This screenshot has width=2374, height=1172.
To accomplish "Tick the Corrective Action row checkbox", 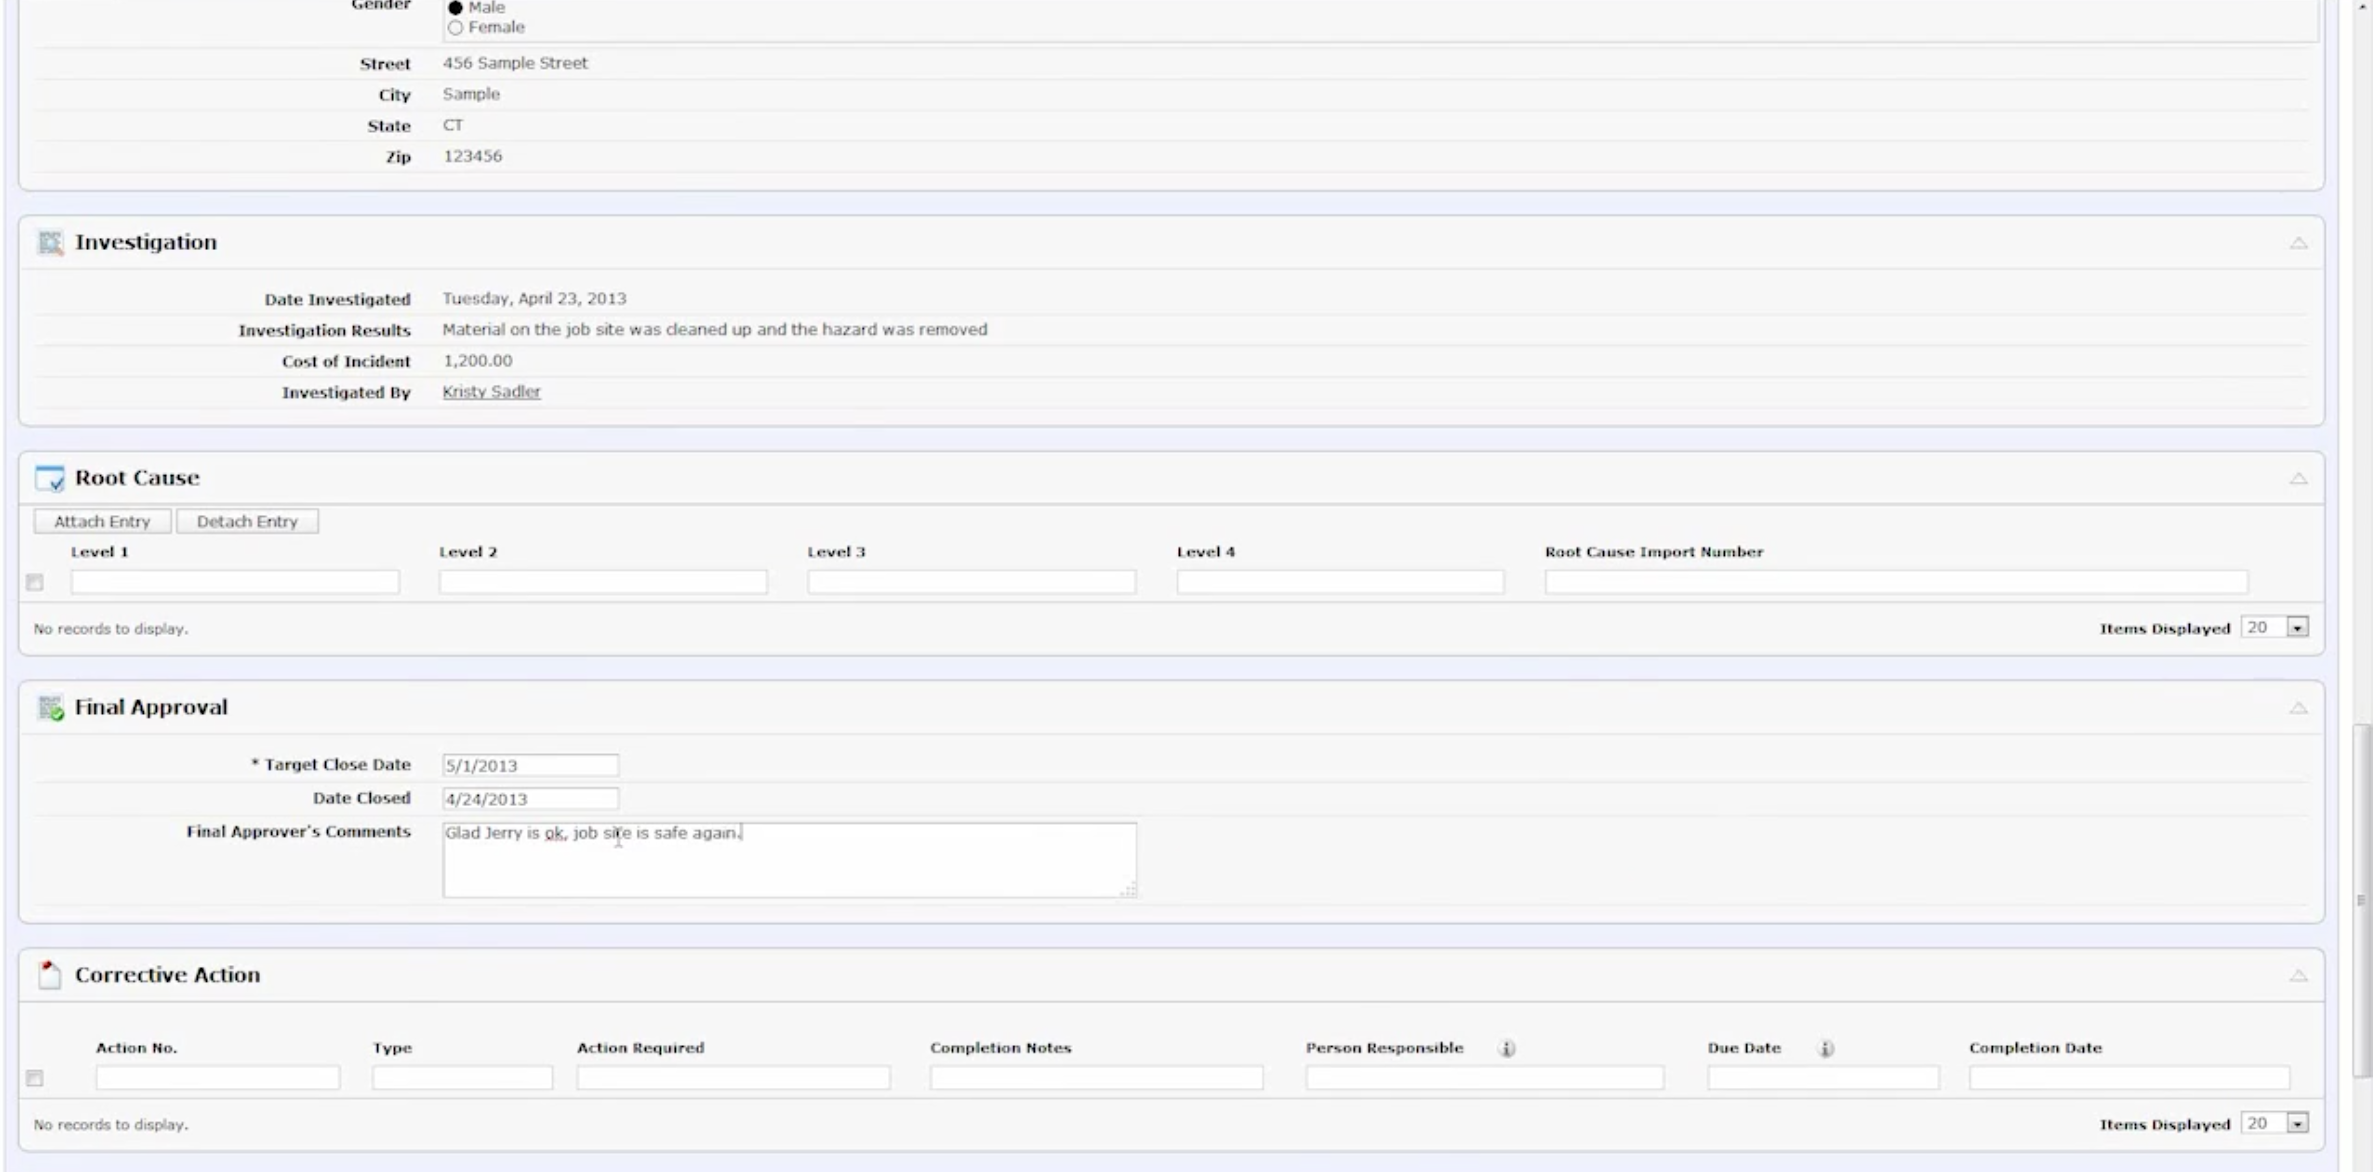I will pyautogui.click(x=35, y=1078).
